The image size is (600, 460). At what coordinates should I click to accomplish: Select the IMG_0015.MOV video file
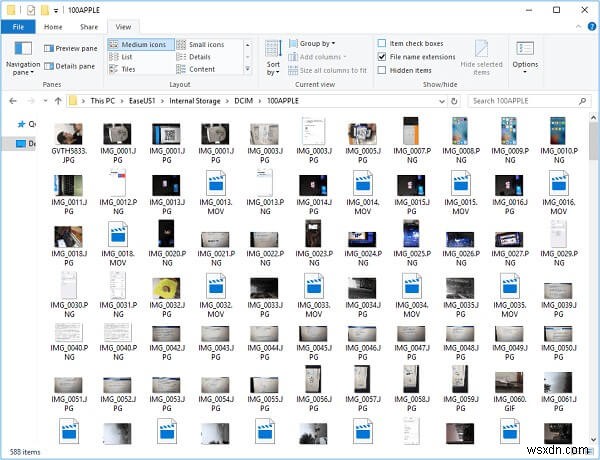pyautogui.click(x=461, y=192)
